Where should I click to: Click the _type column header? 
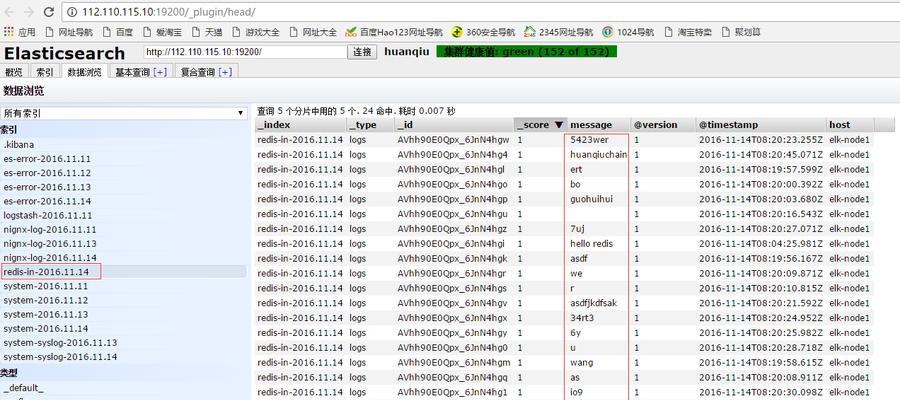[371, 125]
